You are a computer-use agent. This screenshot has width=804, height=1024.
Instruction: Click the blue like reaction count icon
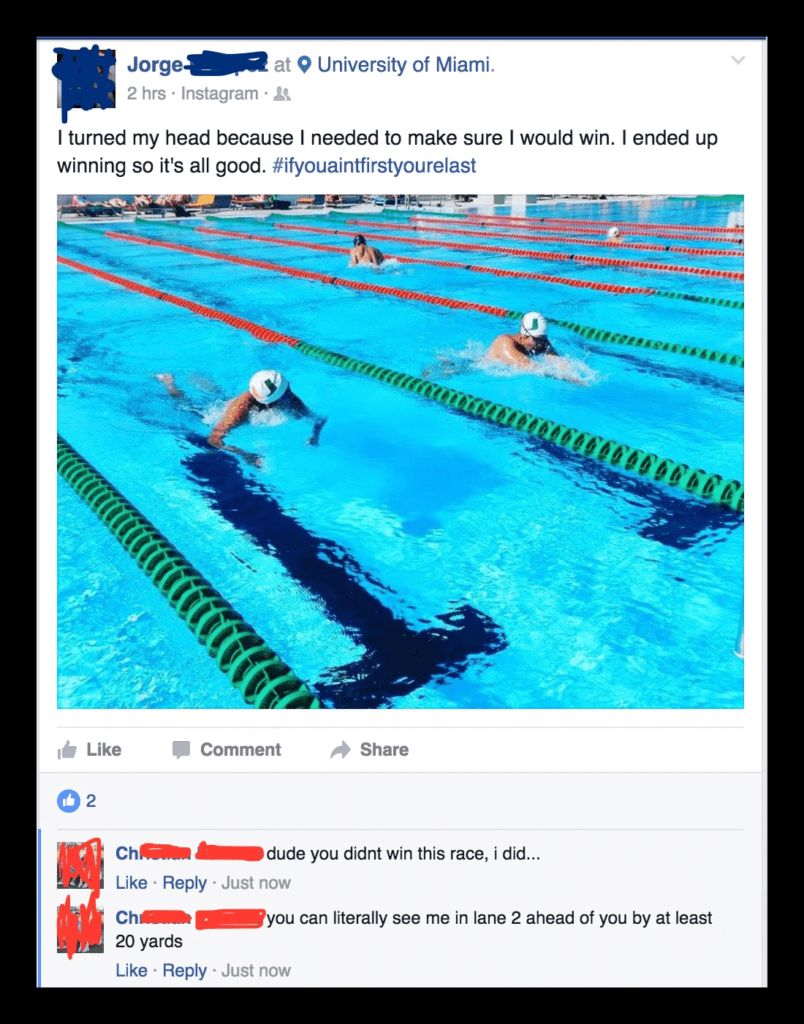tap(69, 801)
